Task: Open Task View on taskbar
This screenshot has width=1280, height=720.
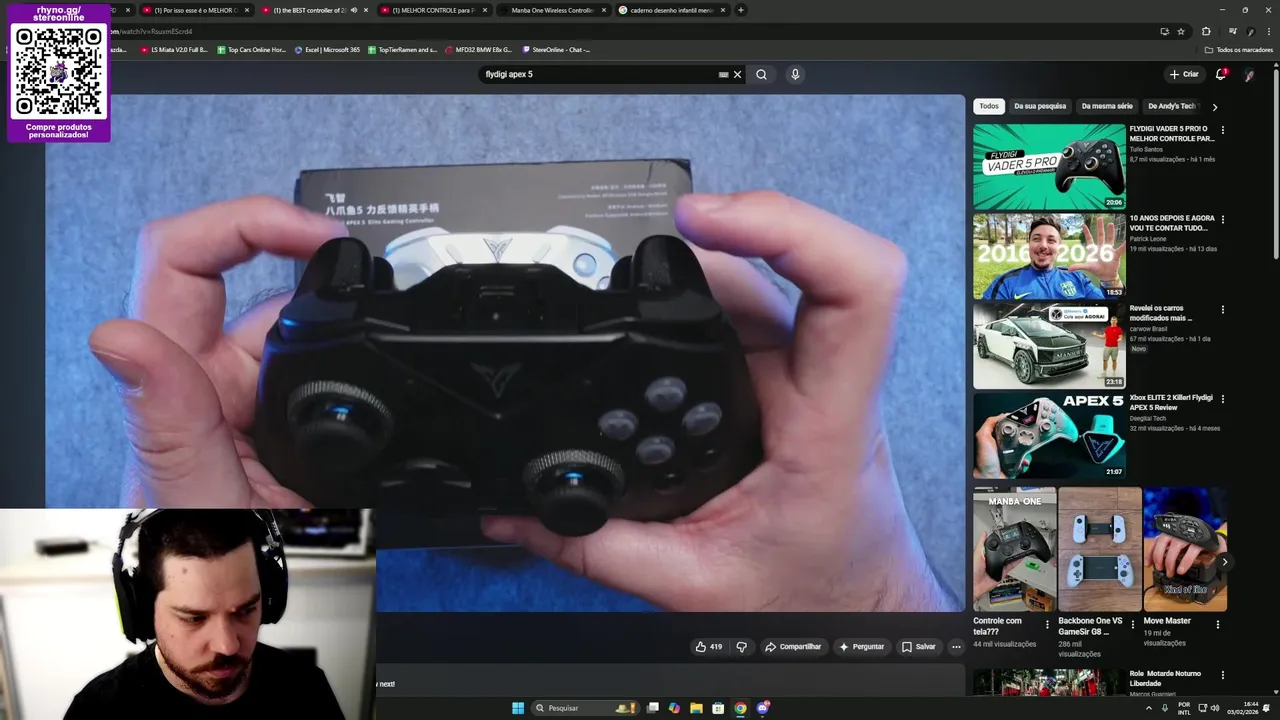Action: [652, 708]
